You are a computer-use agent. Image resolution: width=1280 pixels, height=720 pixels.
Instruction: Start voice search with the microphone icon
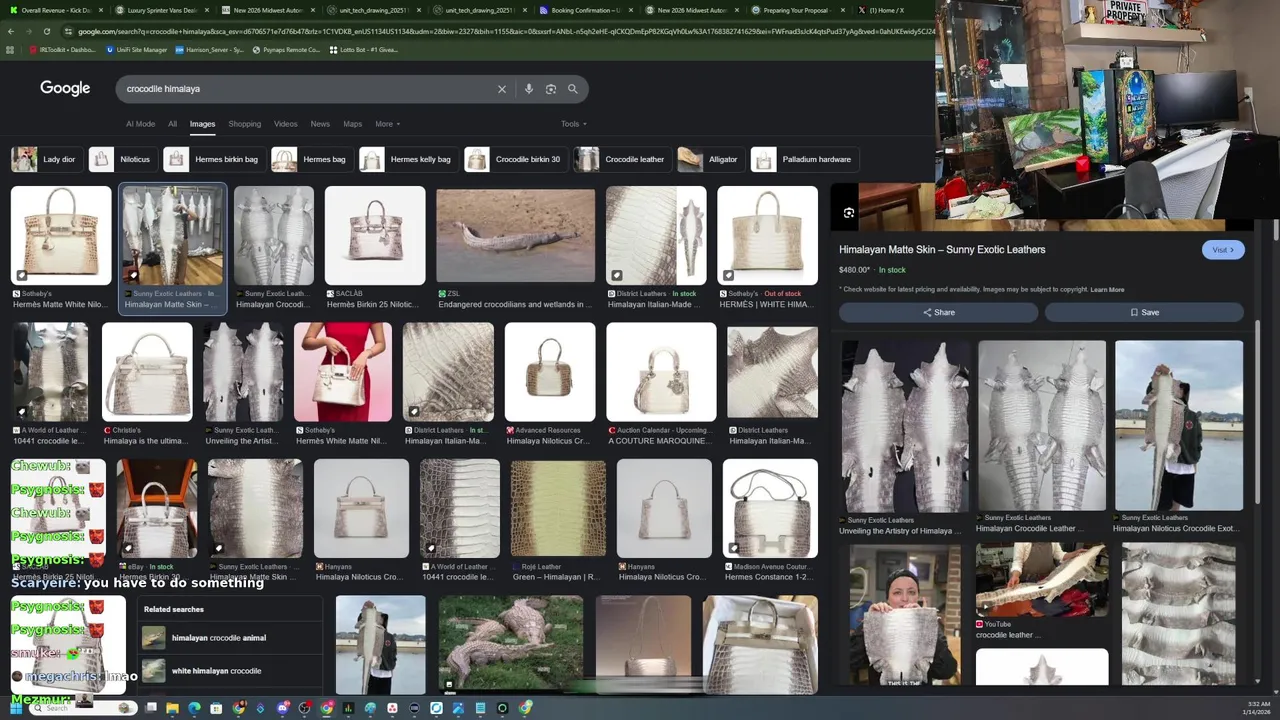click(529, 89)
